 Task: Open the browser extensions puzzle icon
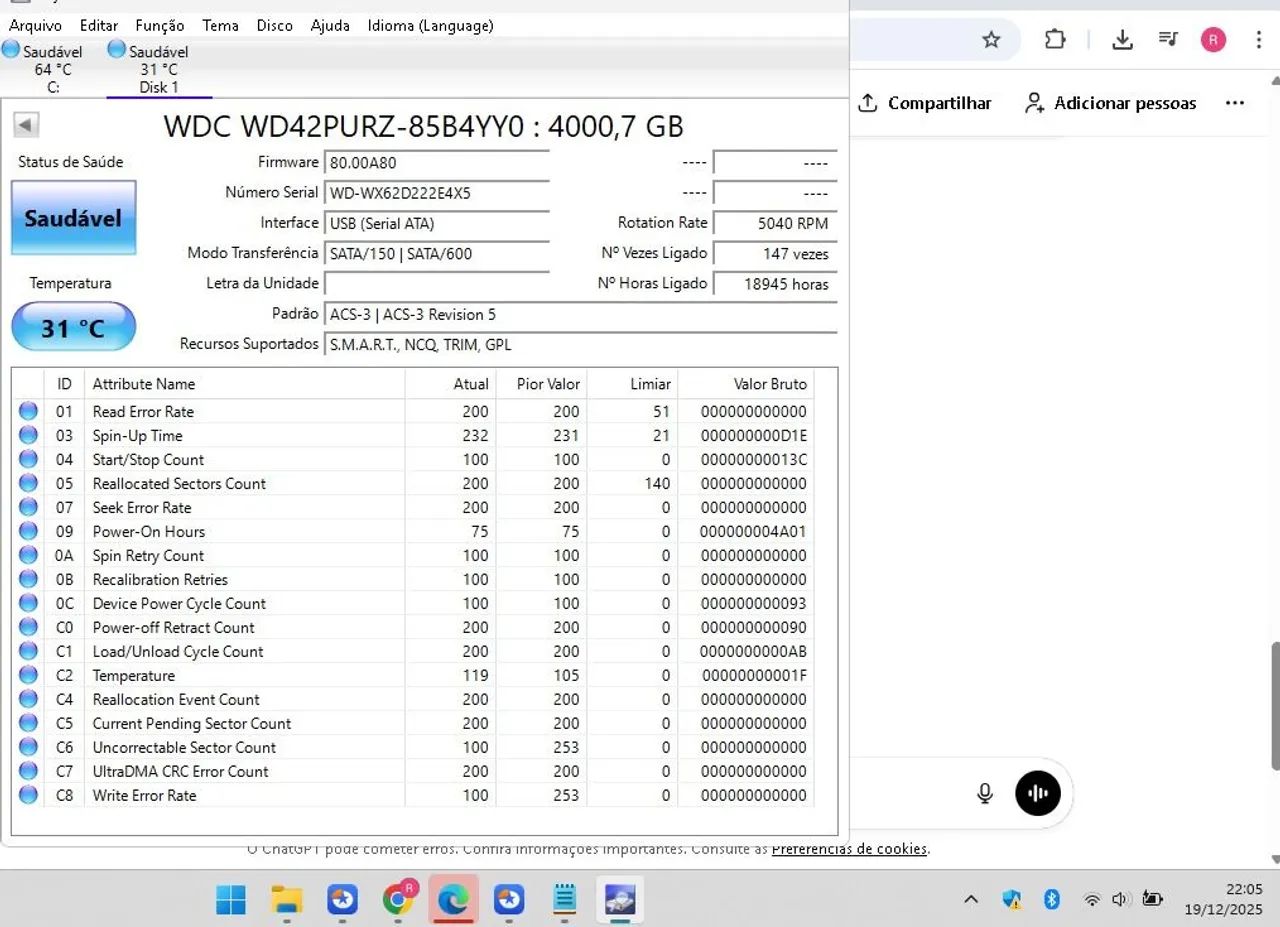tap(1055, 40)
